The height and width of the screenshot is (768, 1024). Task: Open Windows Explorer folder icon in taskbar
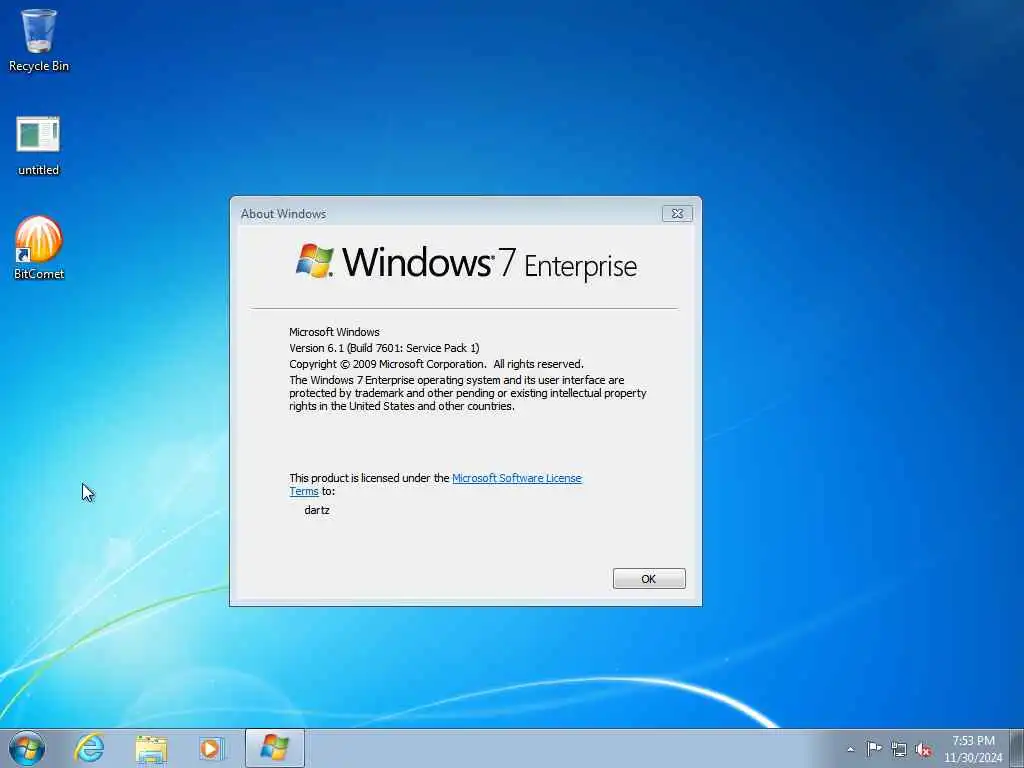coord(151,748)
